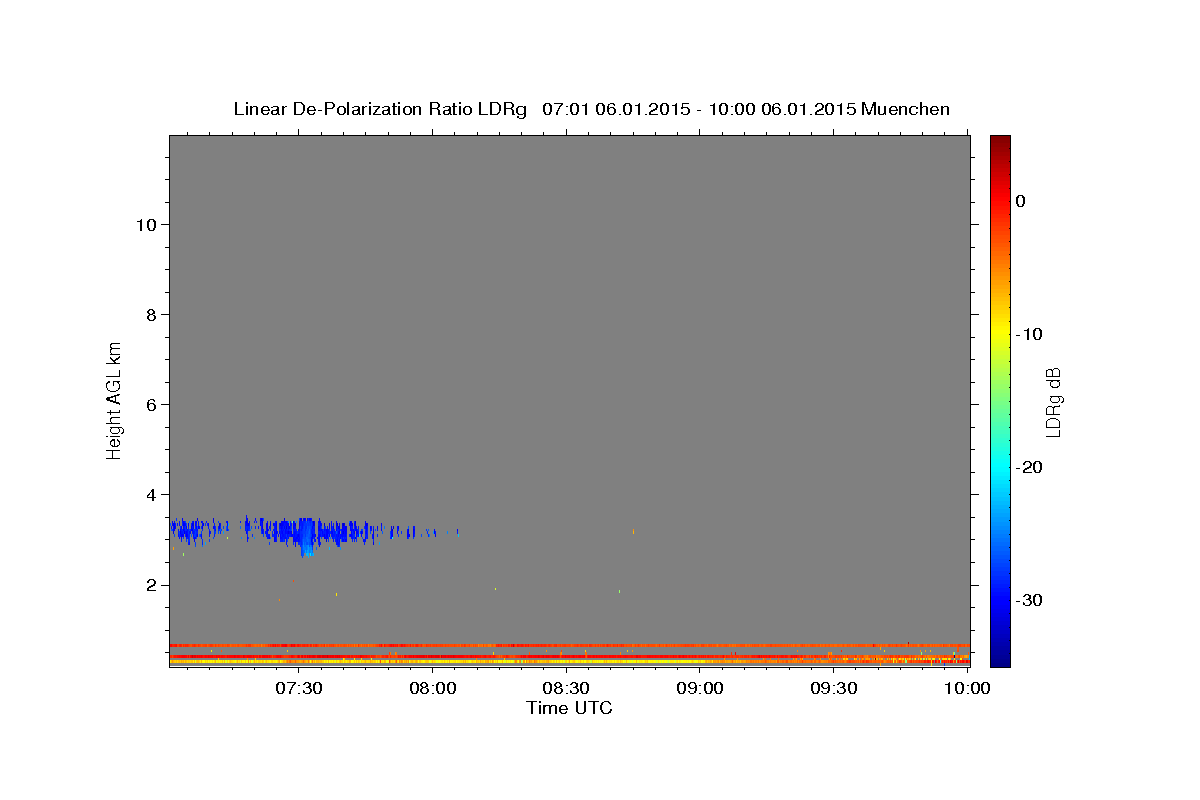Select the 'Time UTC' axis label
The image size is (1200, 800).
pos(569,708)
